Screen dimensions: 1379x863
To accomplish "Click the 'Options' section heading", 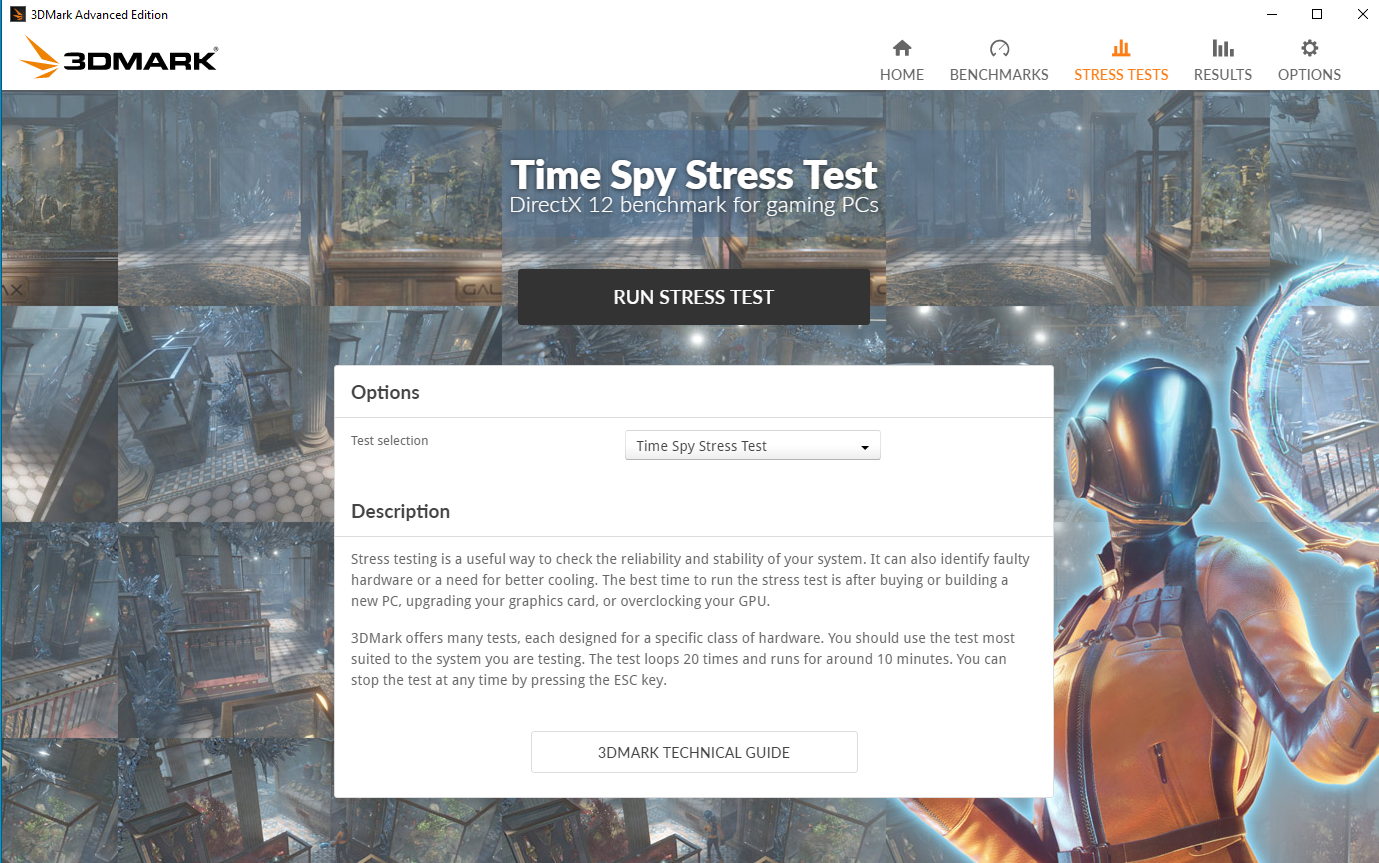I will click(x=385, y=392).
